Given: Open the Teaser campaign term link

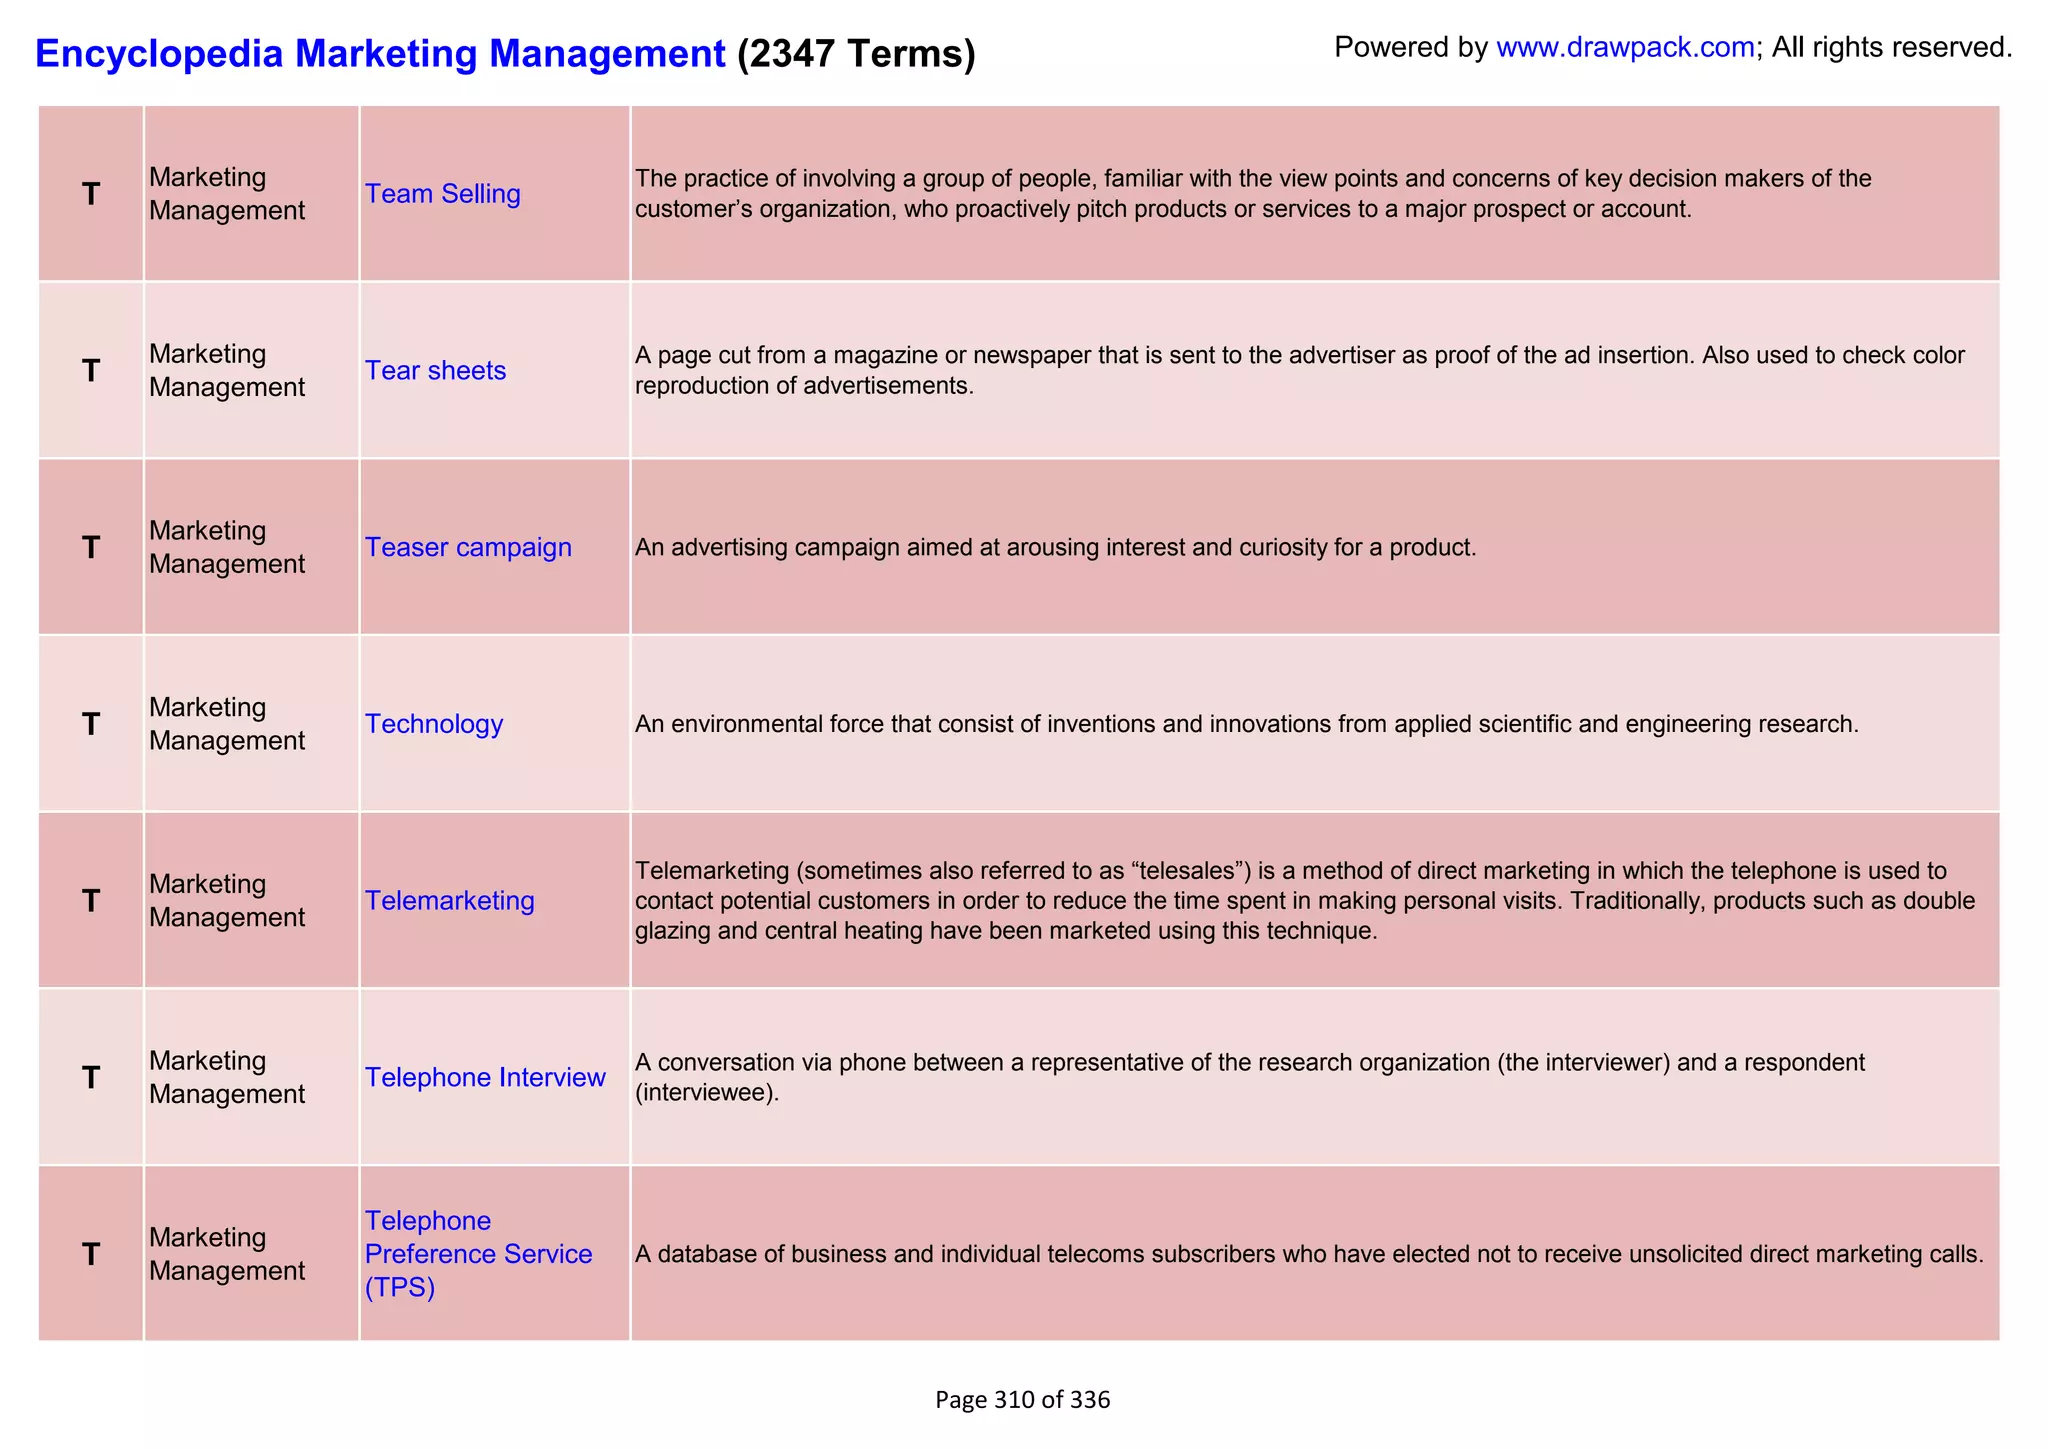Looking at the screenshot, I should [468, 547].
